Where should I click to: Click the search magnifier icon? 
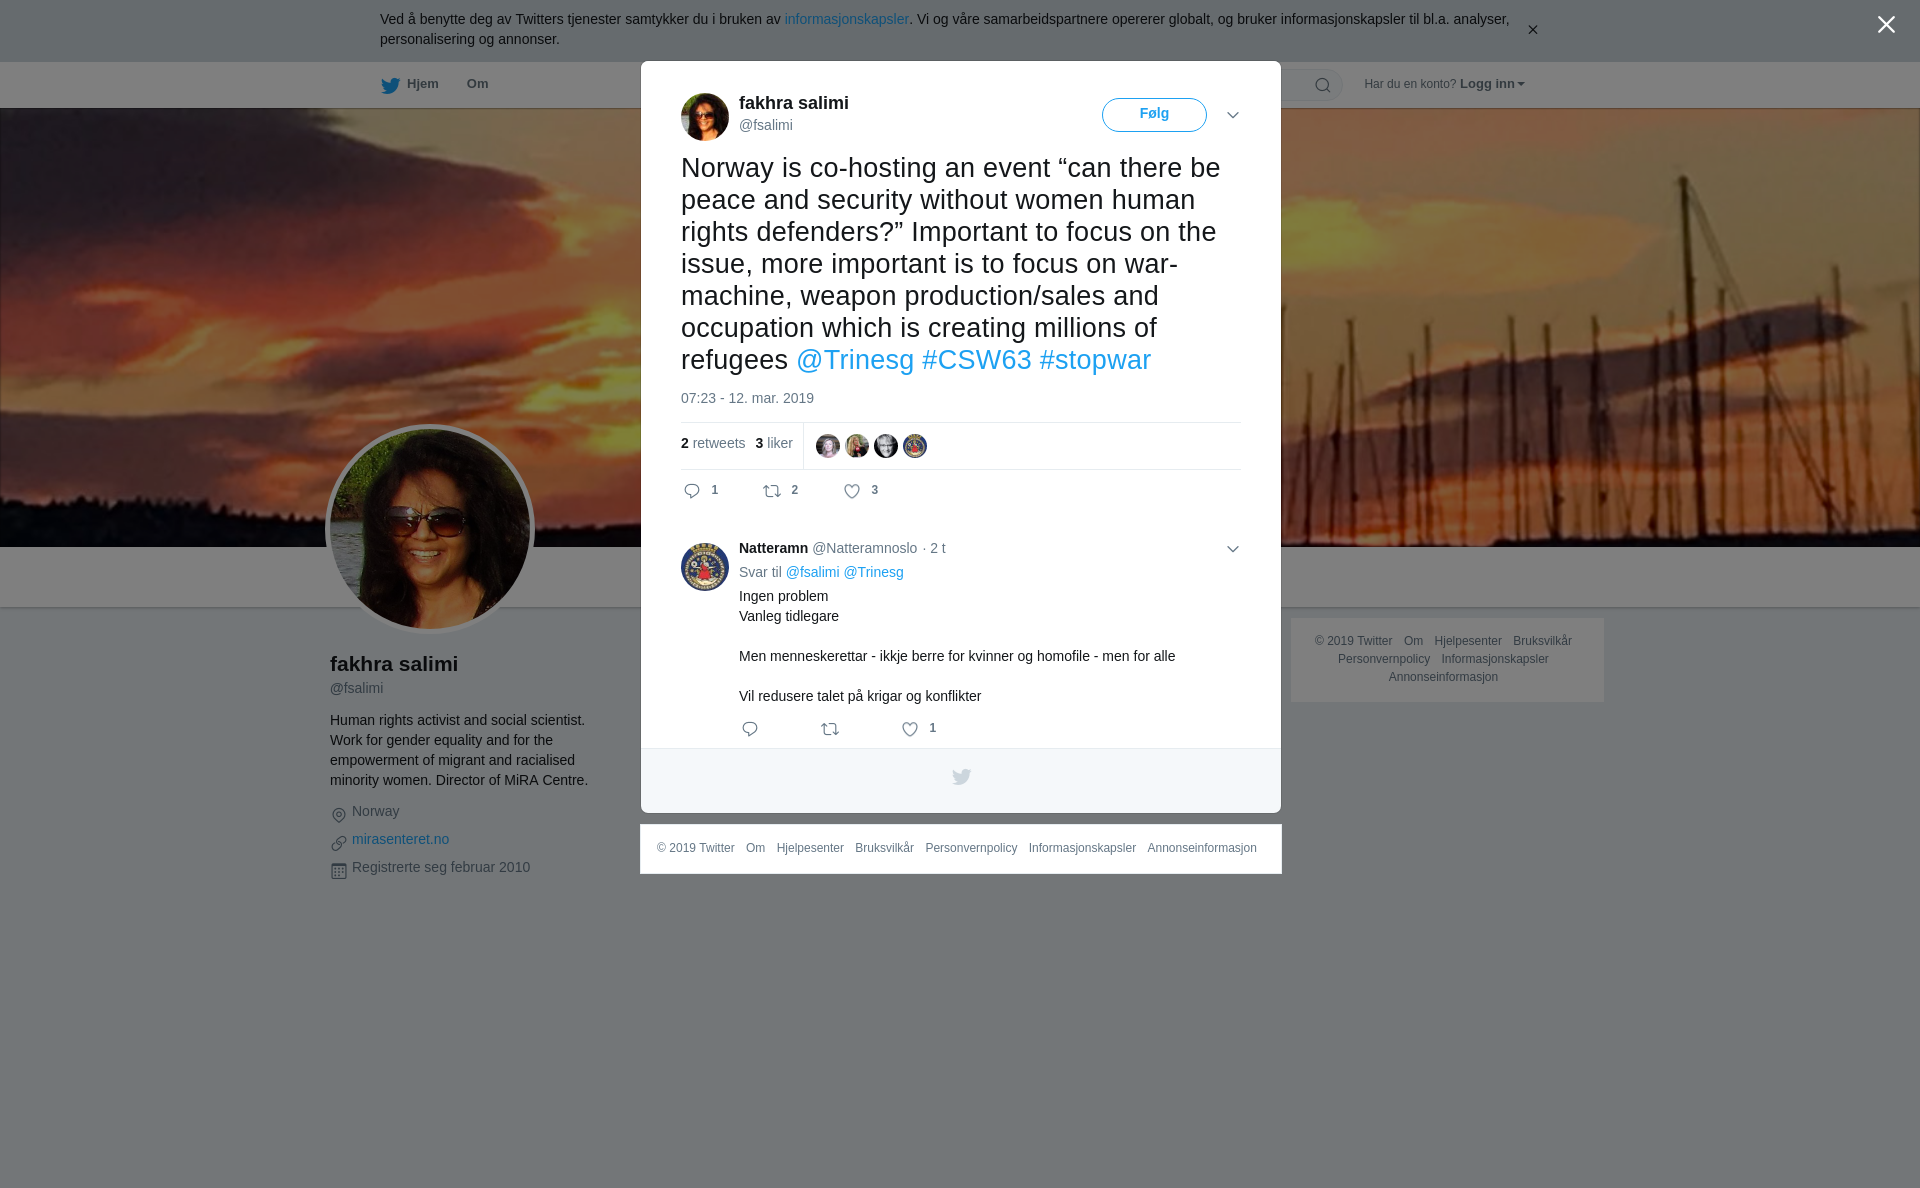coord(1323,85)
